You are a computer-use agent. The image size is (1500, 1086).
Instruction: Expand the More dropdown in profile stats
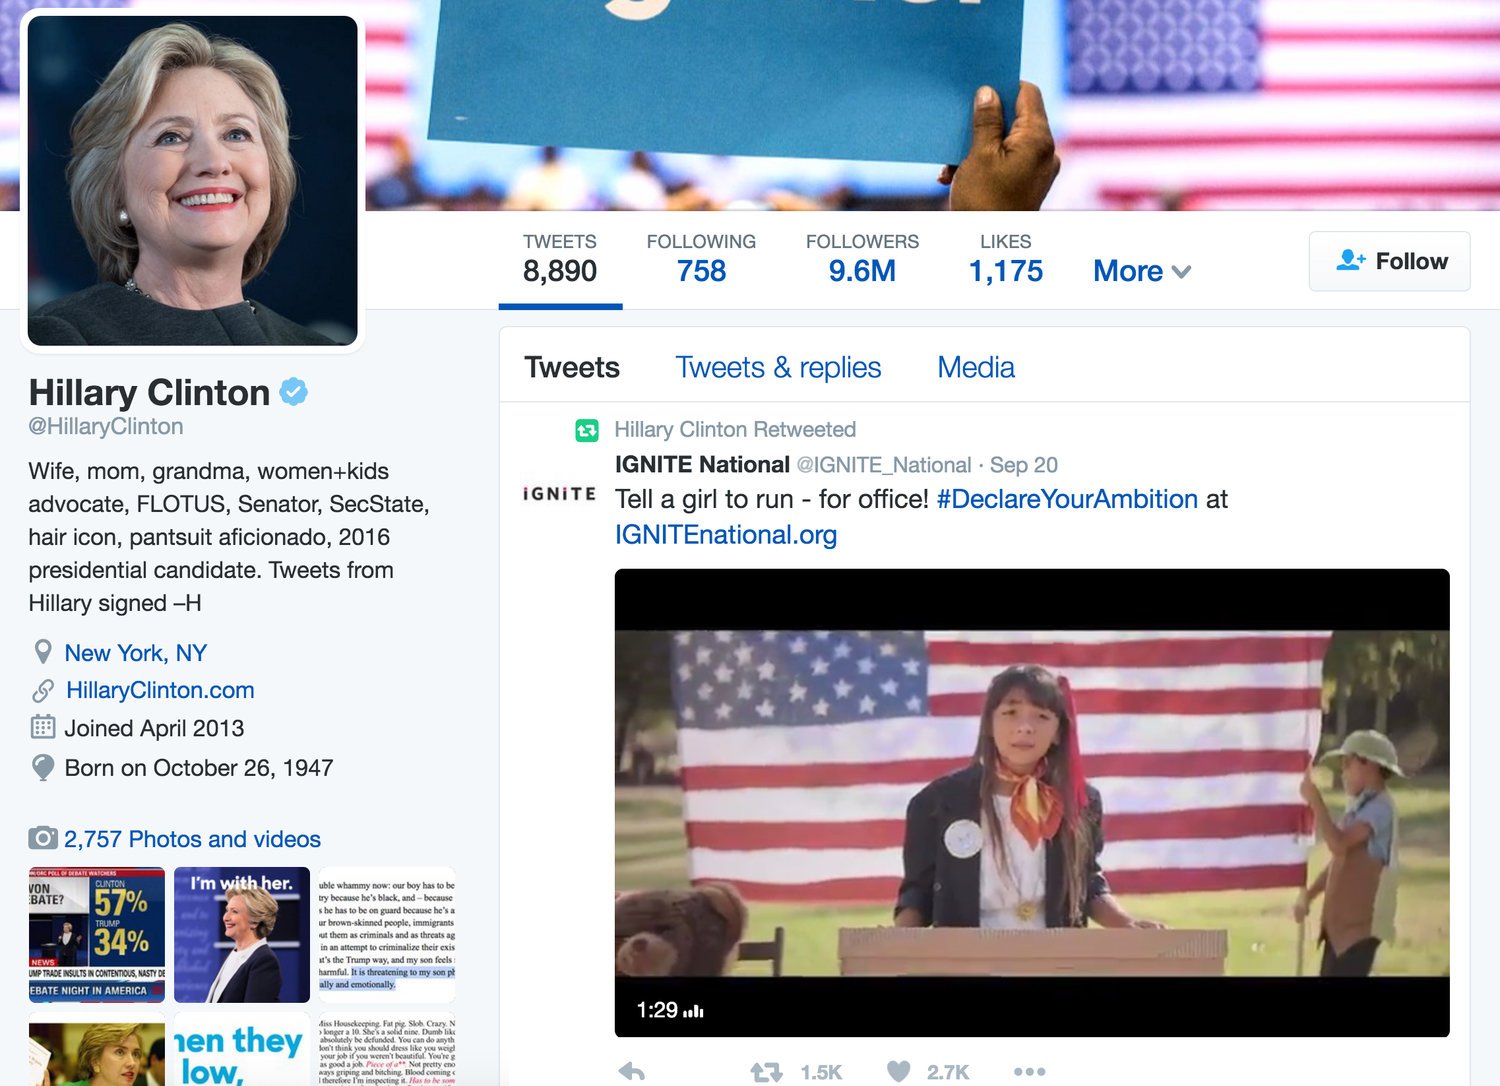1141,271
